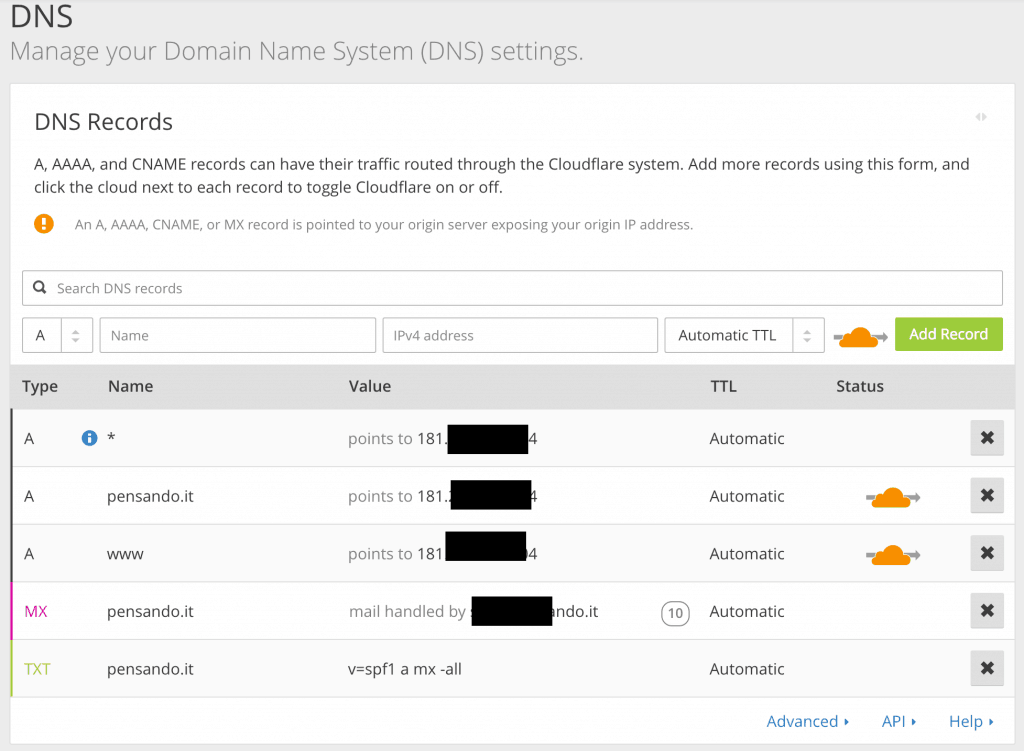
Task: Click the DNS Records heading
Action: point(102,121)
